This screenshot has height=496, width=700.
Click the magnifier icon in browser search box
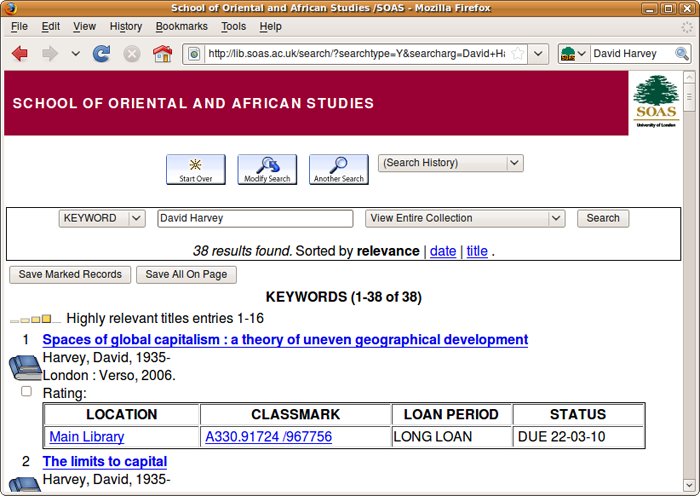click(x=682, y=54)
